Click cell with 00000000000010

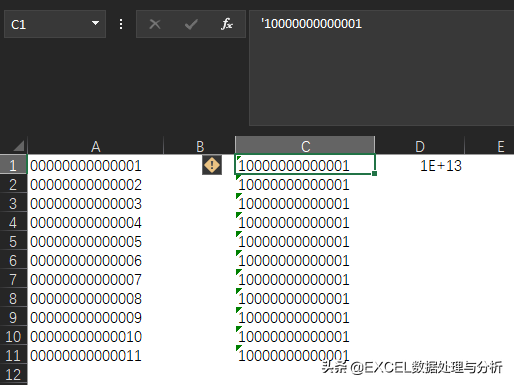tap(96, 336)
